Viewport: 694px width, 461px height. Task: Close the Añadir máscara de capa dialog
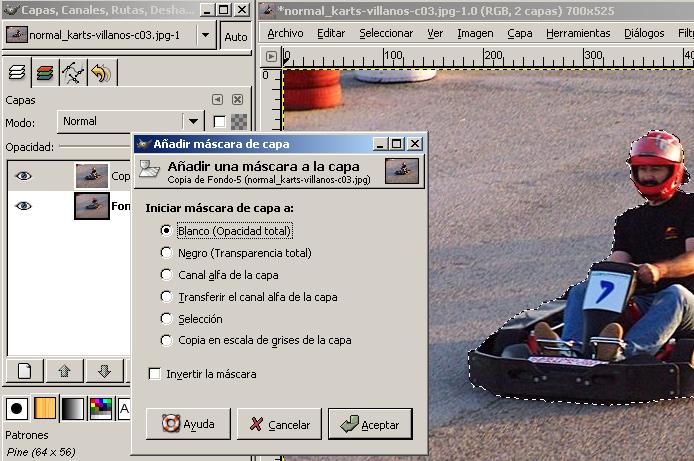(414, 144)
